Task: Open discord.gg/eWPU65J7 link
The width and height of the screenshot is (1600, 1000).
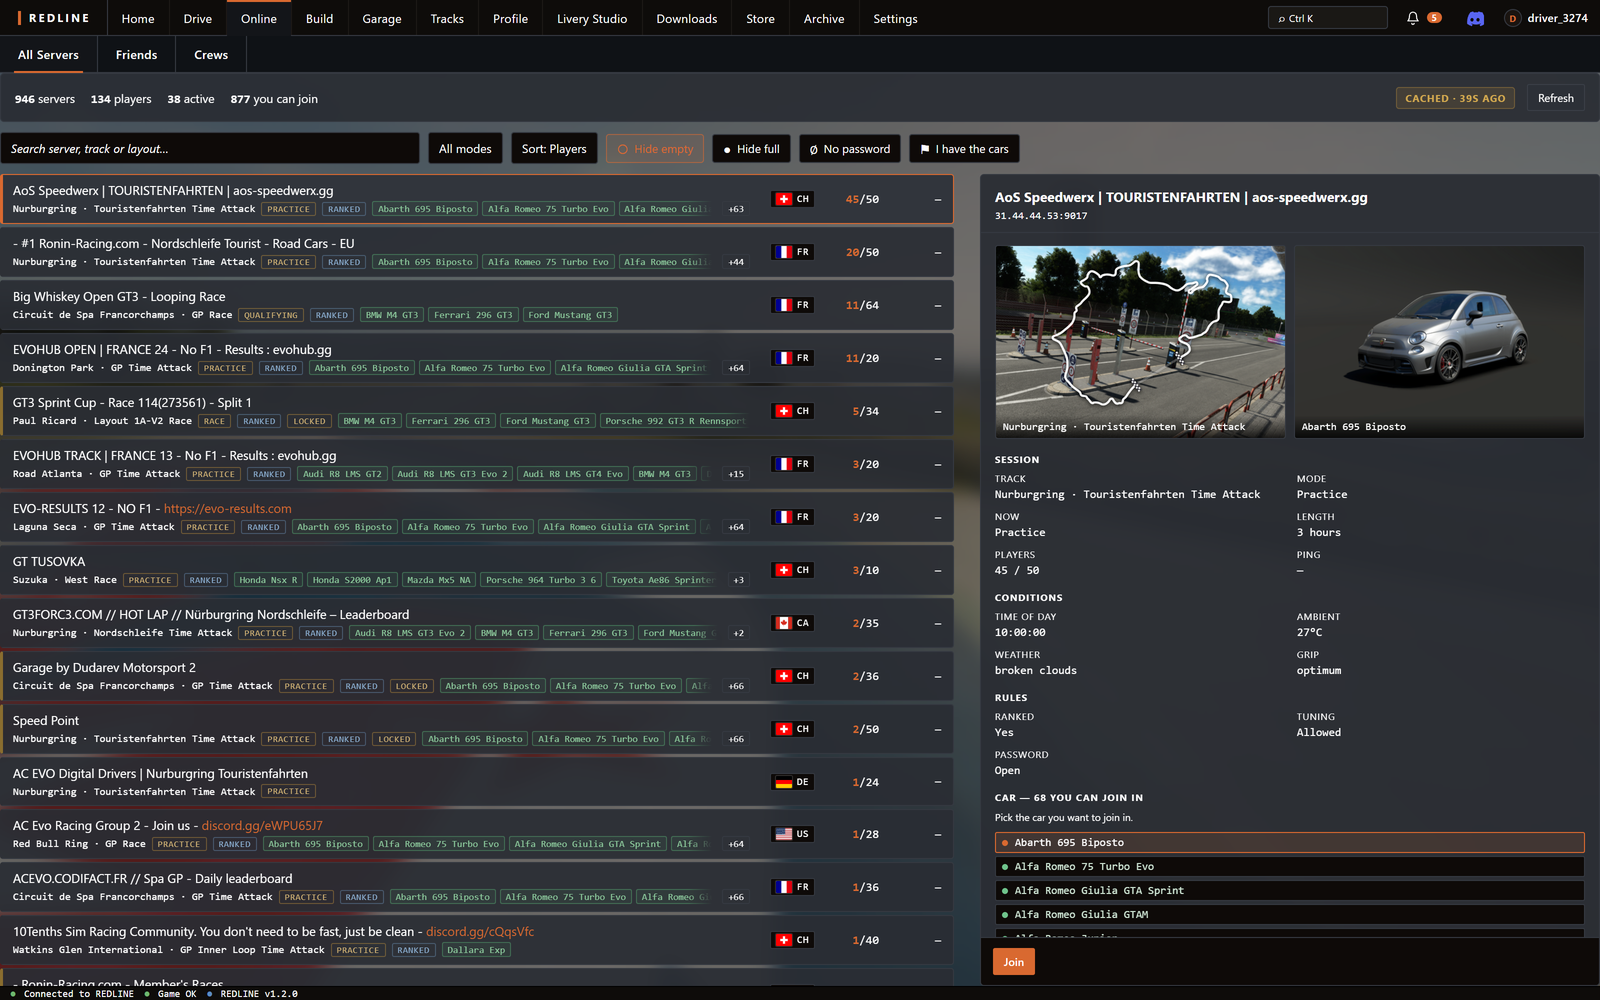Action: (262, 826)
